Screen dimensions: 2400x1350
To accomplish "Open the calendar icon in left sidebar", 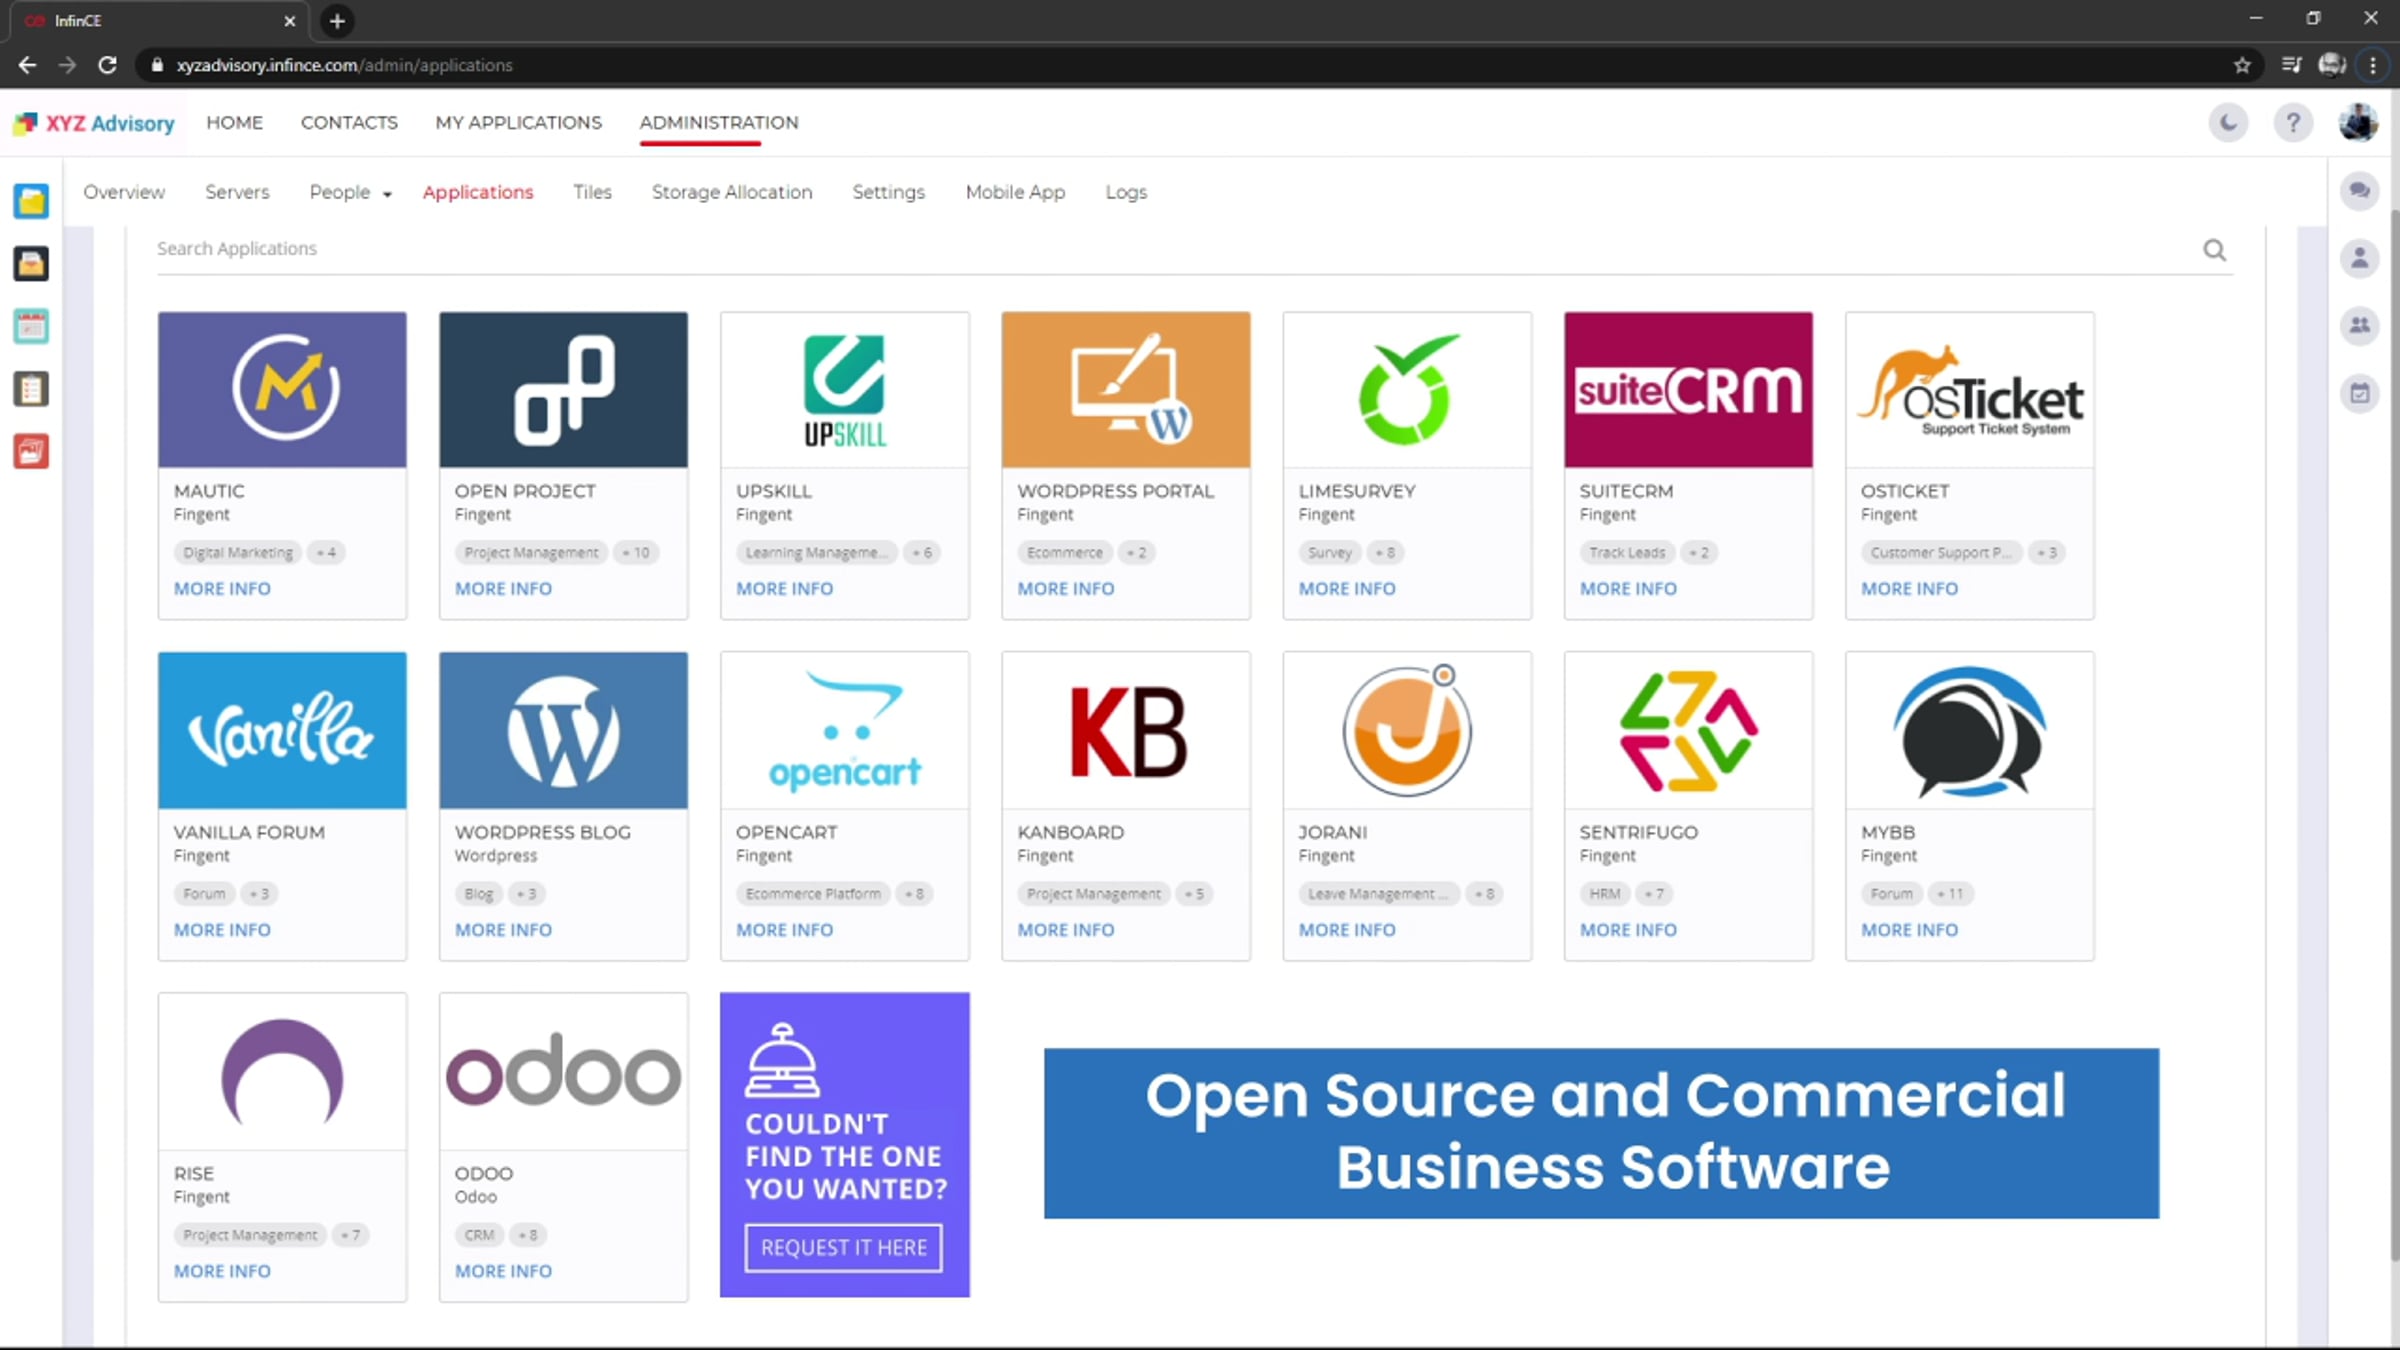I will point(31,326).
